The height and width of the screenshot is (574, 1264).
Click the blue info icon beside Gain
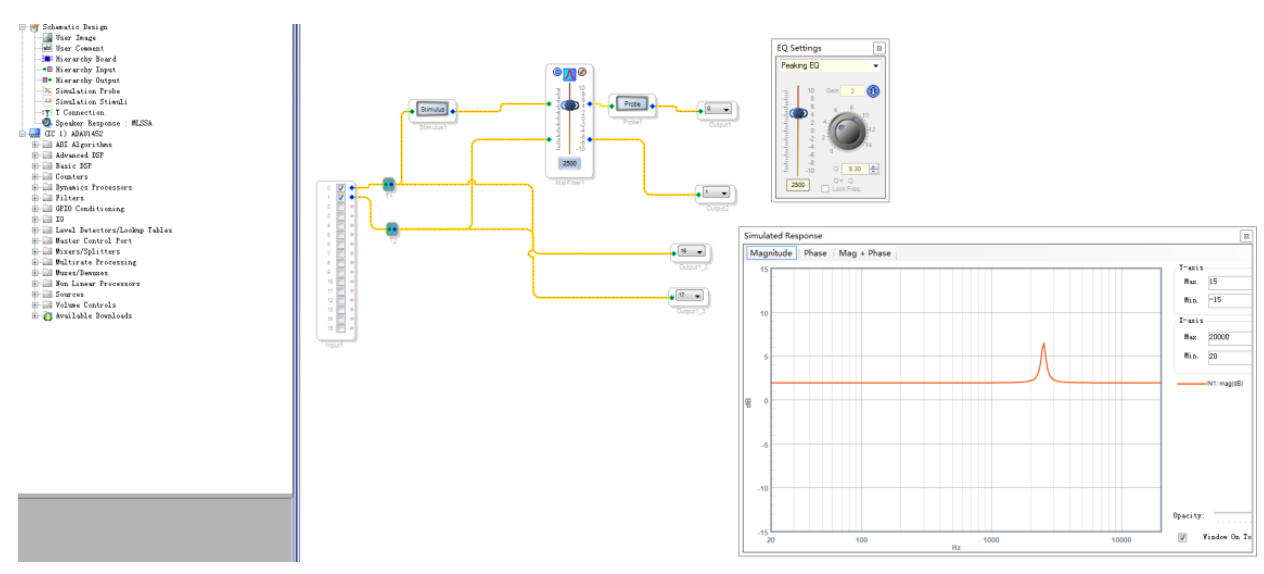[x=872, y=91]
